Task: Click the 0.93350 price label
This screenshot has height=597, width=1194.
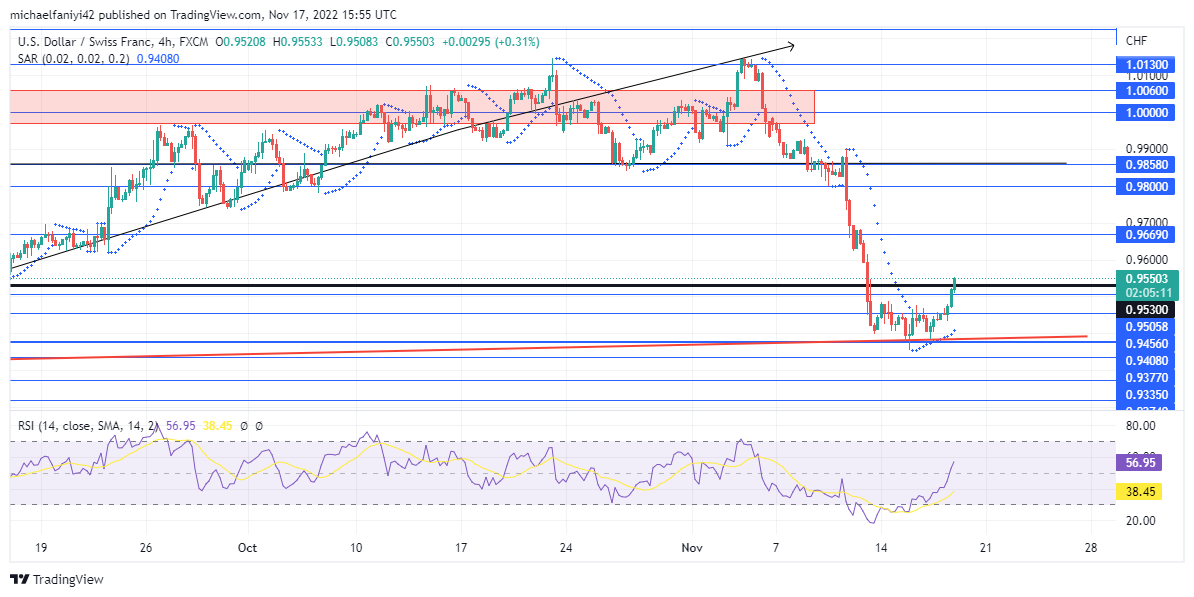Action: click(1147, 394)
